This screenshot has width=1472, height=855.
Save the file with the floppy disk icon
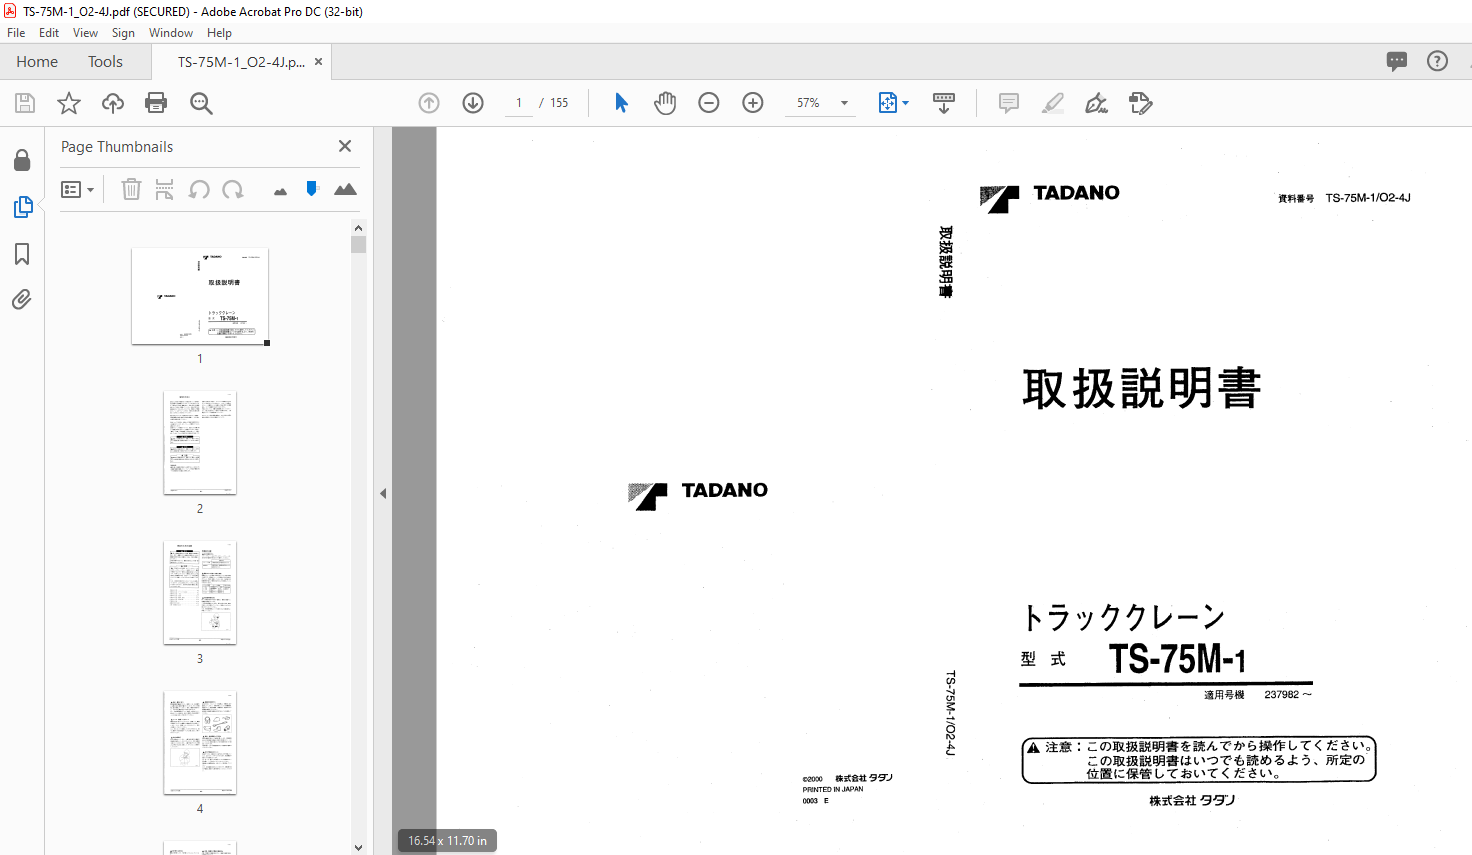25,103
